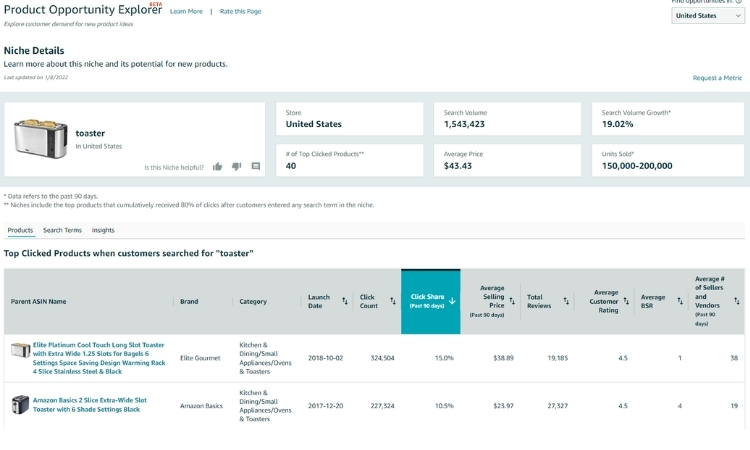Screen dimensions: 750x450
Task: Open the Learn More link
Action: coord(186,11)
